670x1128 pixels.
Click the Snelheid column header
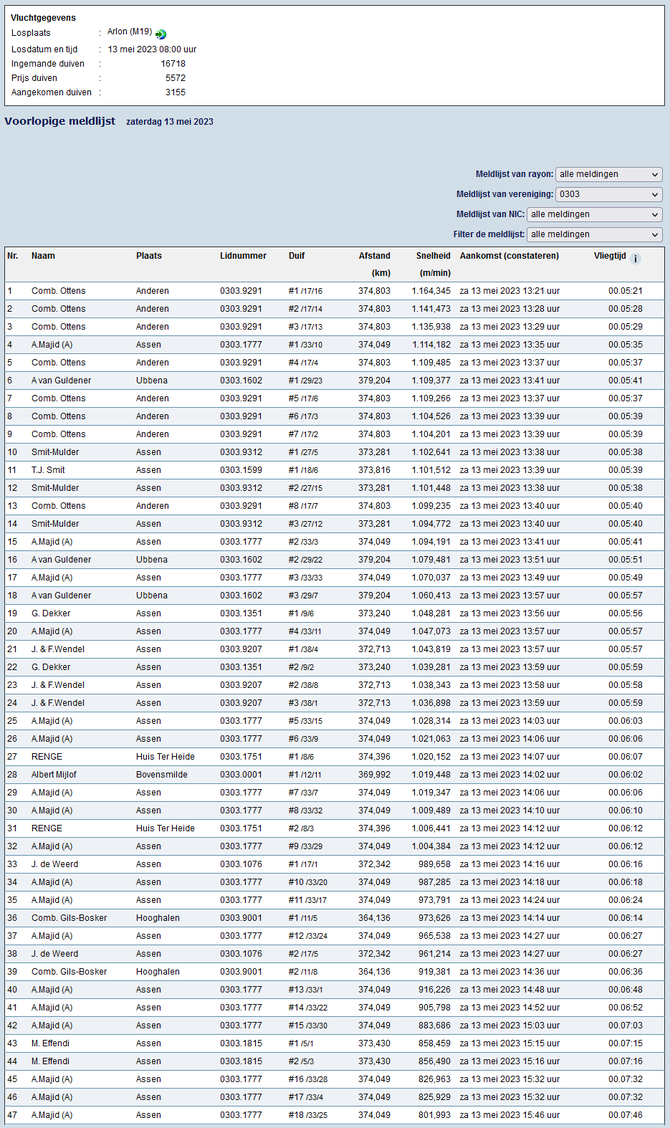coord(433,255)
